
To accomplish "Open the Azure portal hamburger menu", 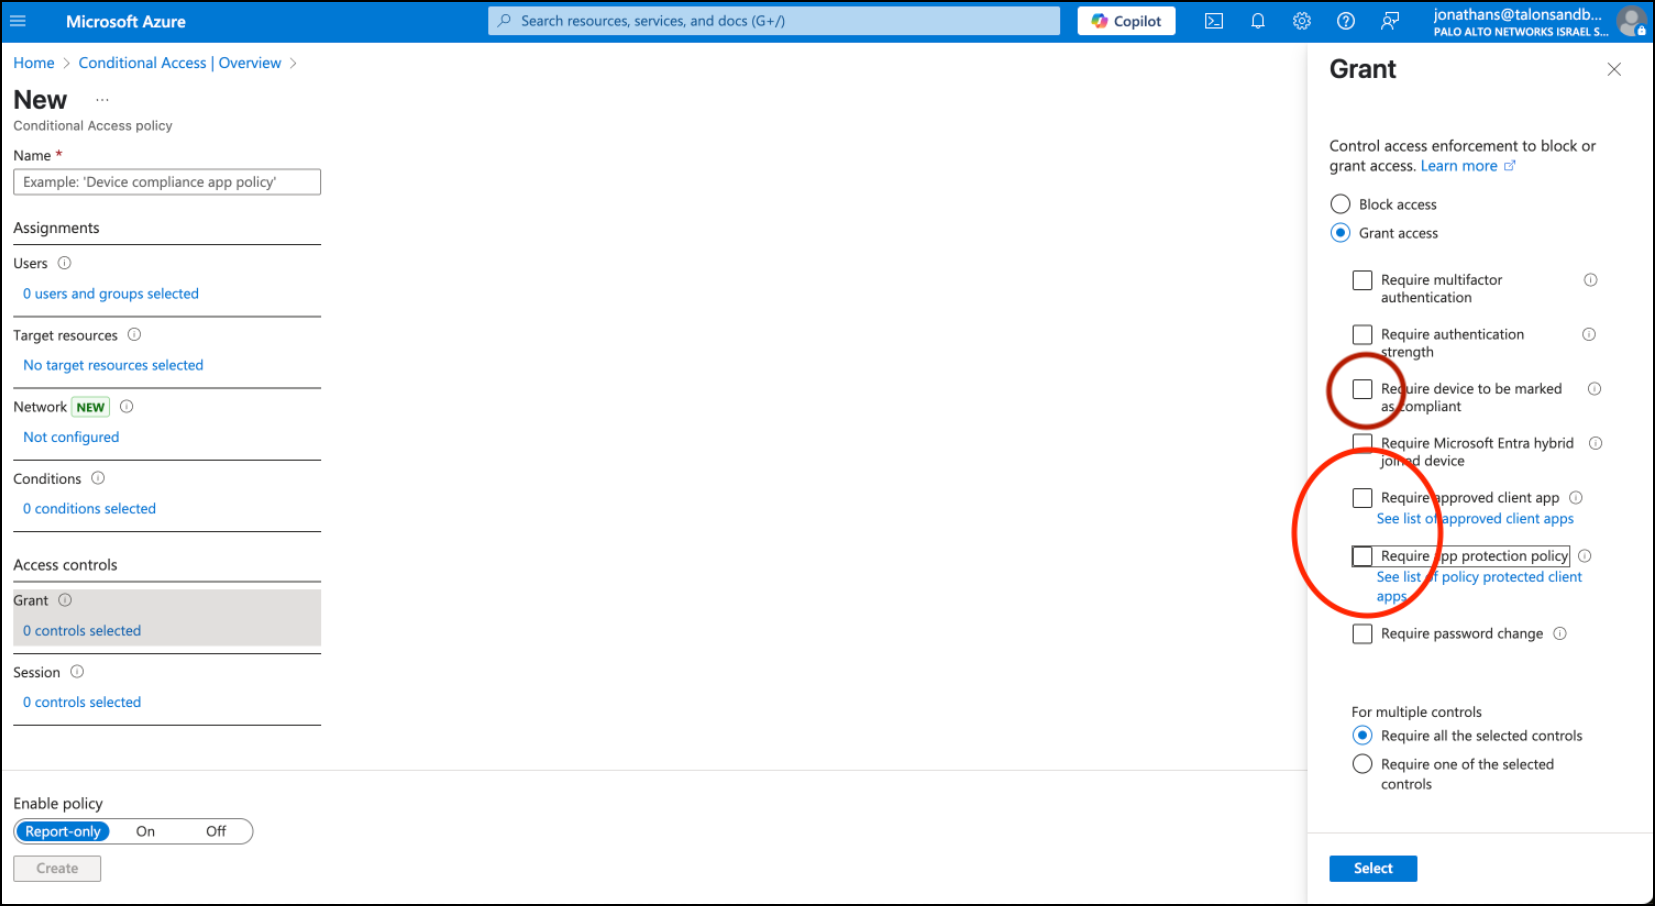I will [x=18, y=21].
